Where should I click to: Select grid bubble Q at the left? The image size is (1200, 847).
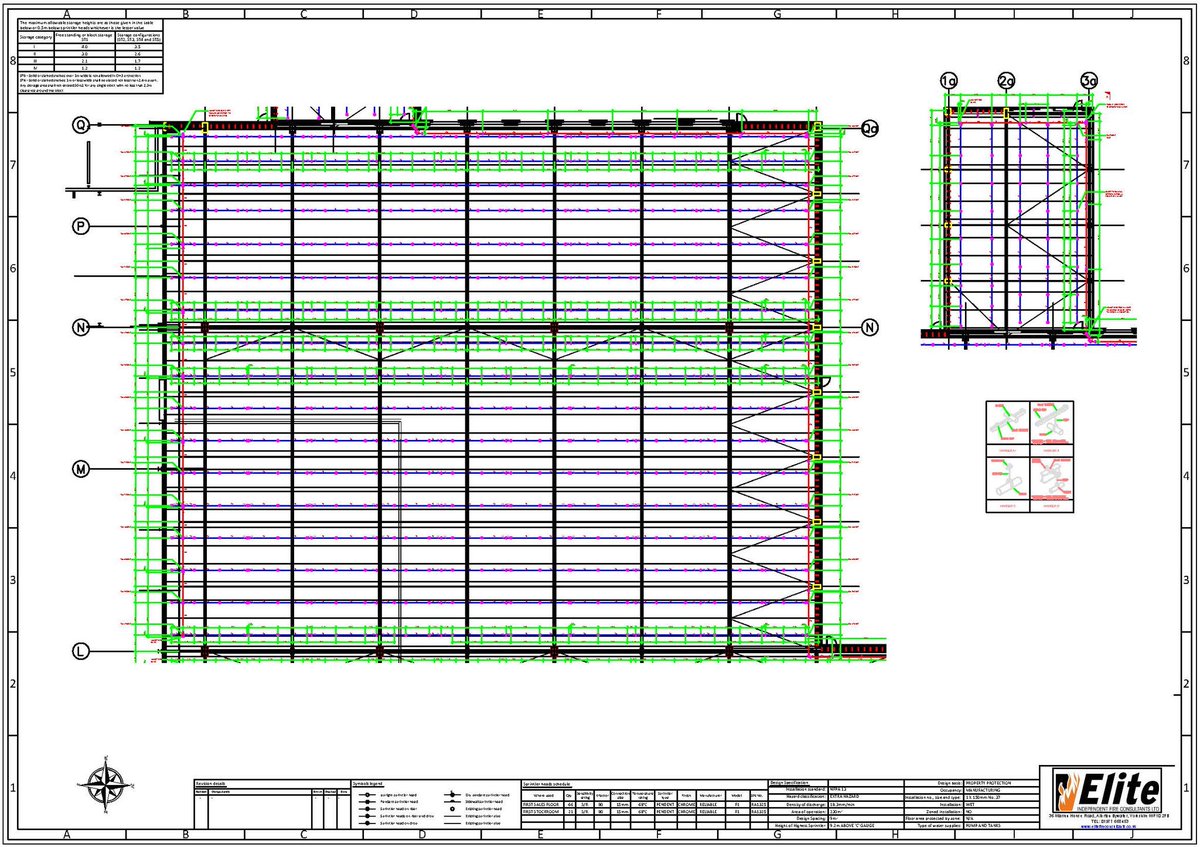(x=81, y=125)
